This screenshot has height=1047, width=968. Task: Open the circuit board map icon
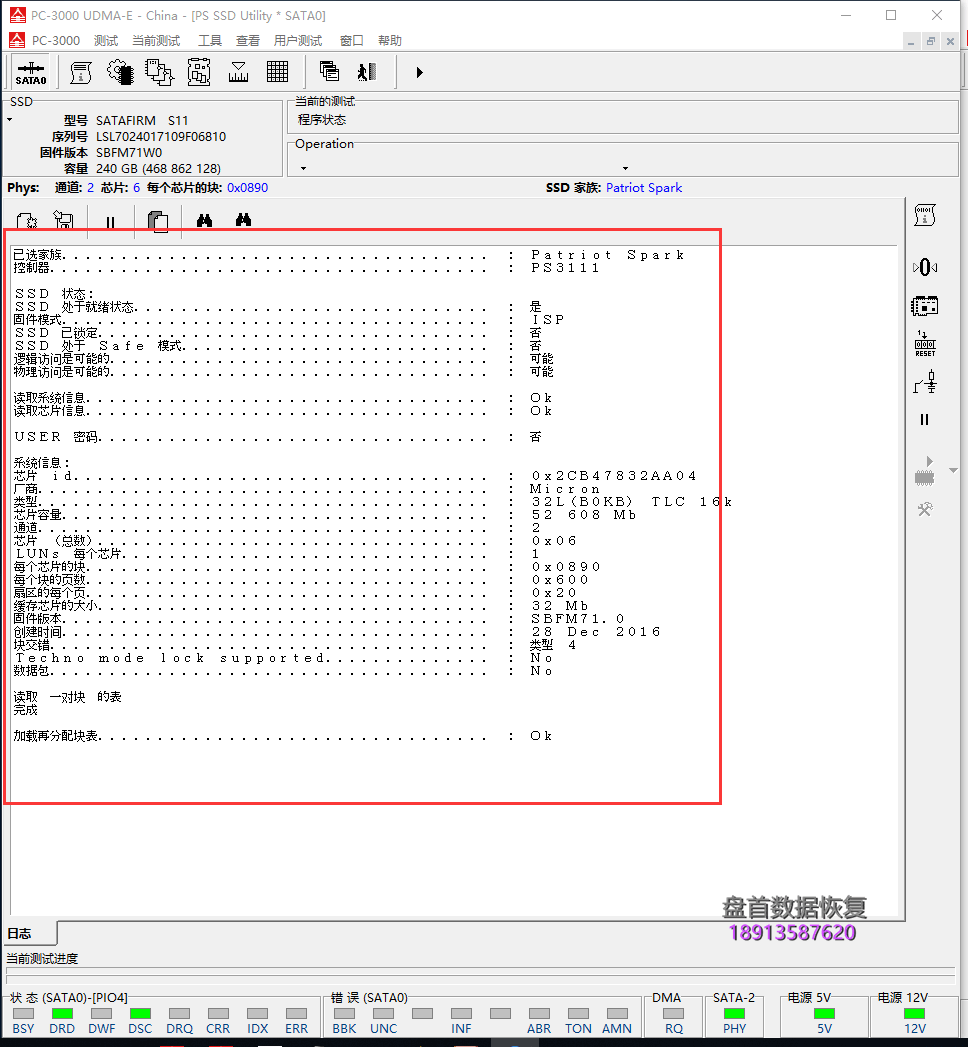(x=199, y=72)
